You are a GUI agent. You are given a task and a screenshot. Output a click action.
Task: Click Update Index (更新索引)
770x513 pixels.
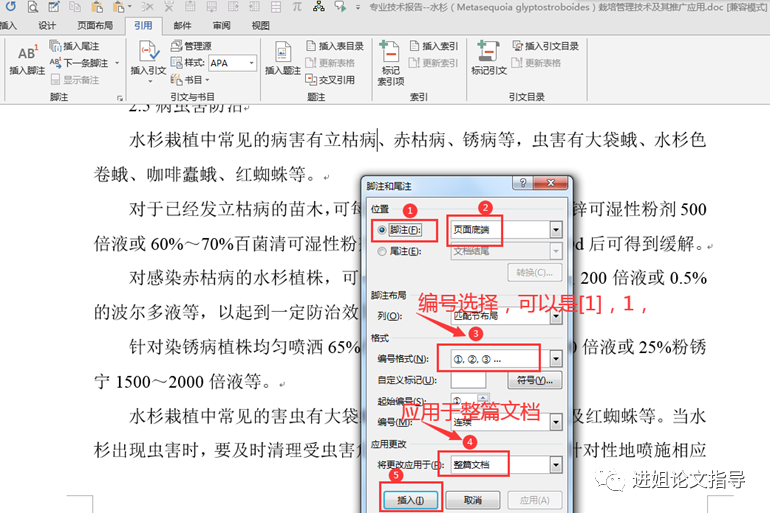pyautogui.click(x=434, y=63)
